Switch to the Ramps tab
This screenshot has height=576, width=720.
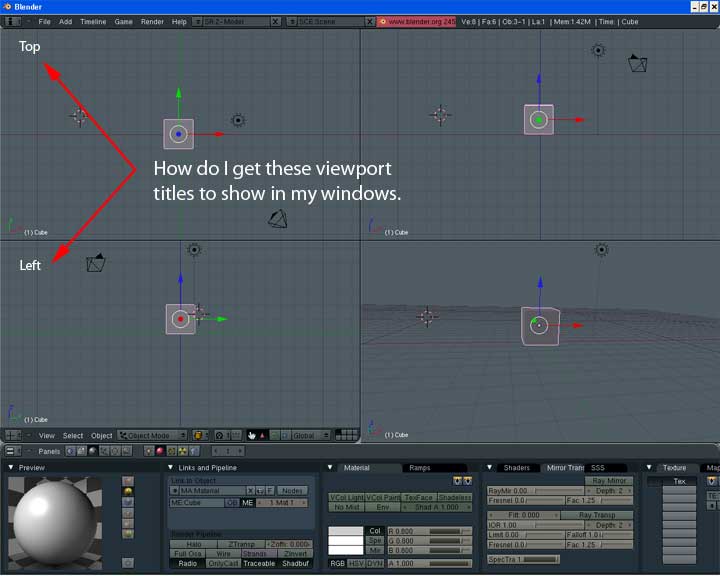[421, 467]
